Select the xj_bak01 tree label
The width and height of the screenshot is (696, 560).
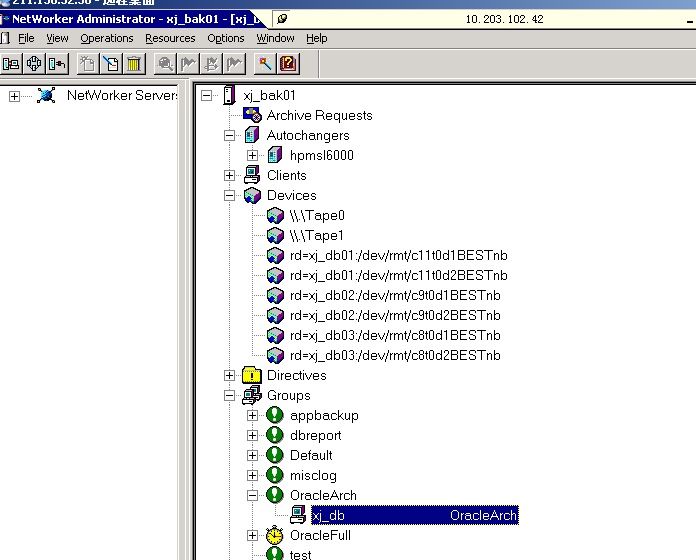pos(269,95)
